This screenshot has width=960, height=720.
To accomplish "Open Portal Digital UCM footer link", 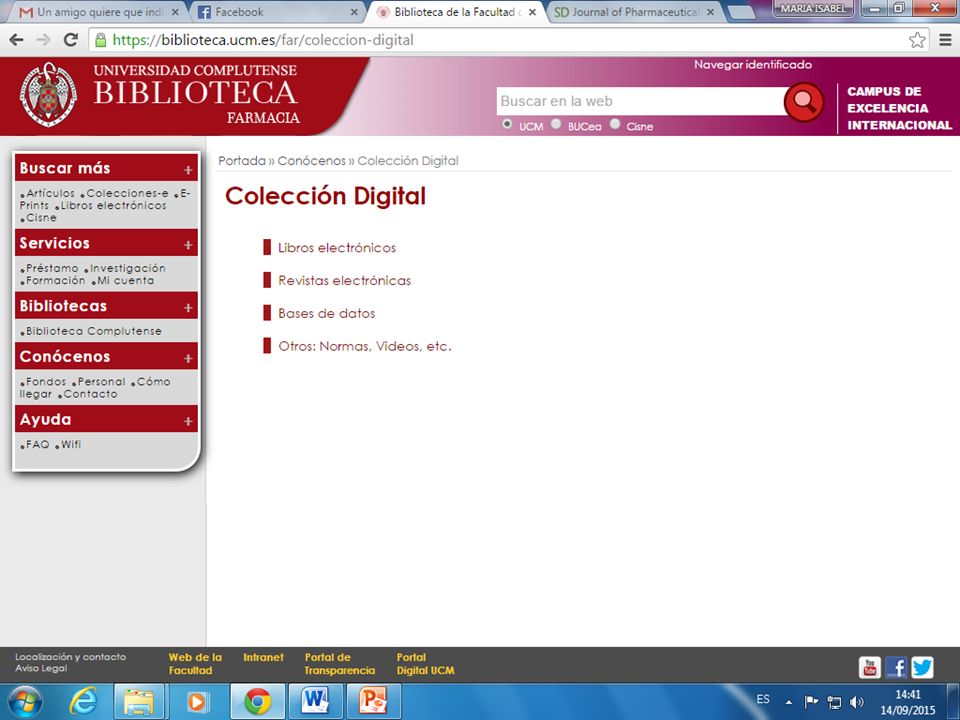I will (x=426, y=664).
